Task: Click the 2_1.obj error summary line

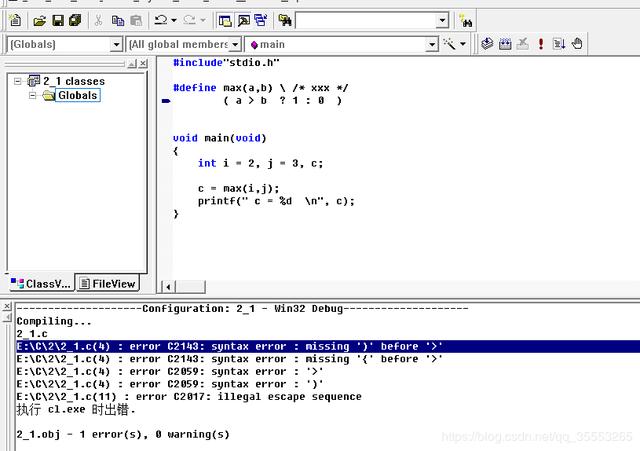Action: point(123,434)
